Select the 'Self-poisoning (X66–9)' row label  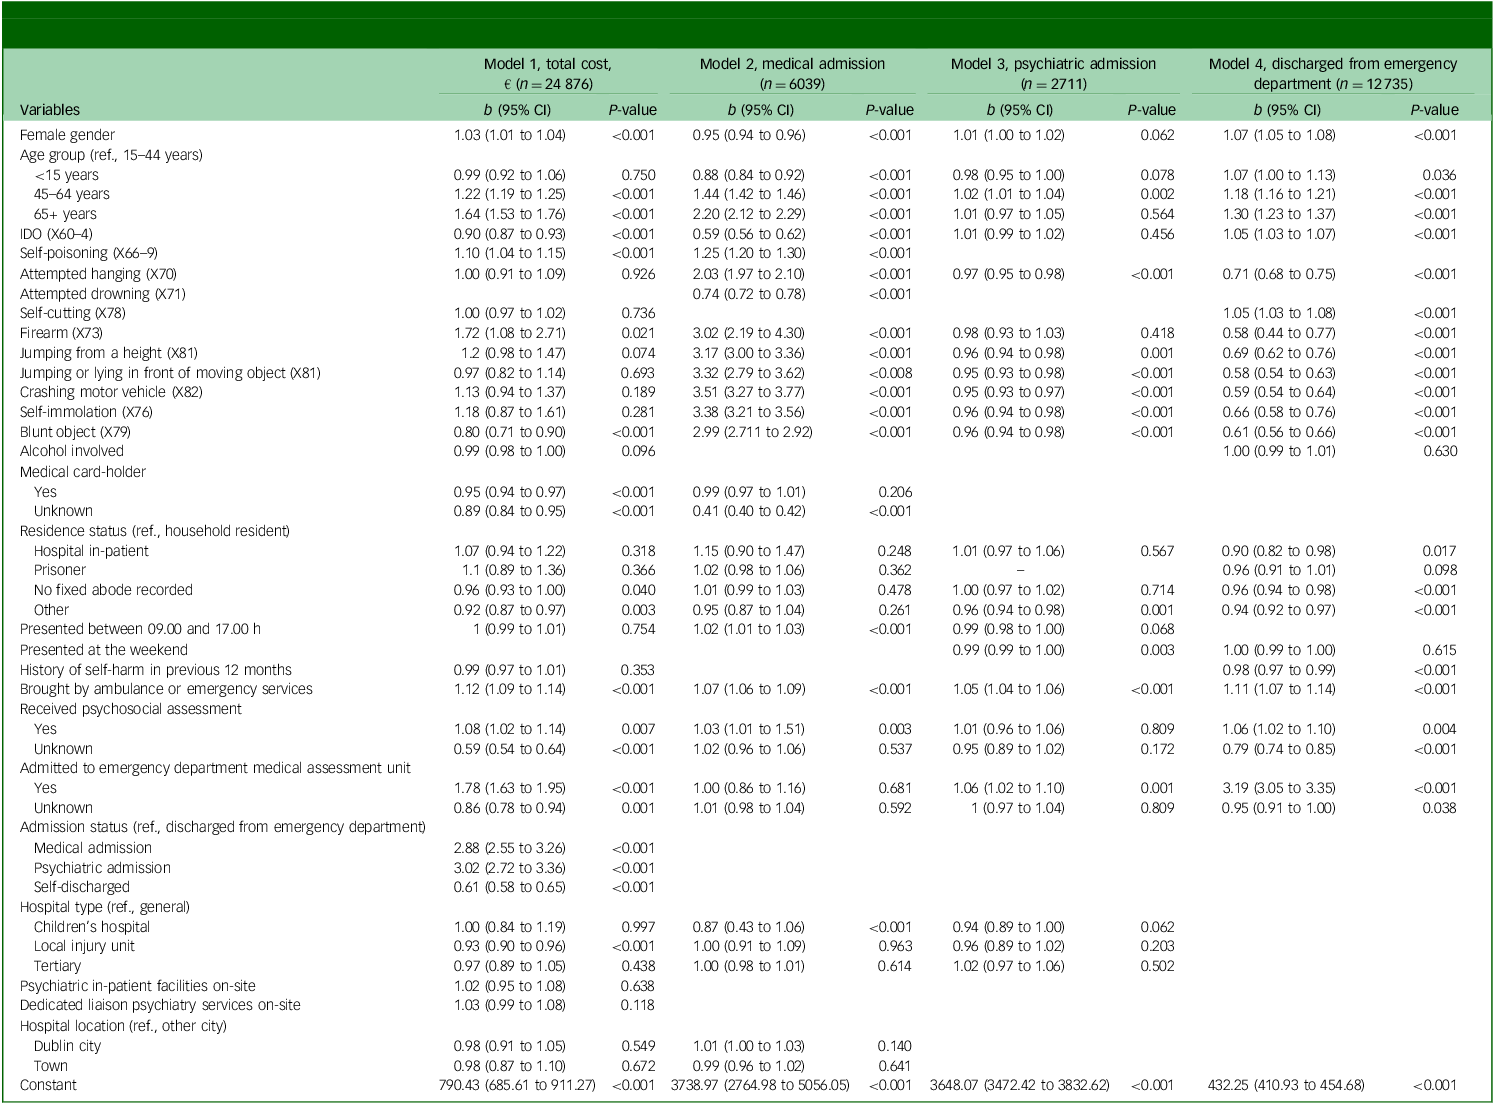tap(89, 253)
